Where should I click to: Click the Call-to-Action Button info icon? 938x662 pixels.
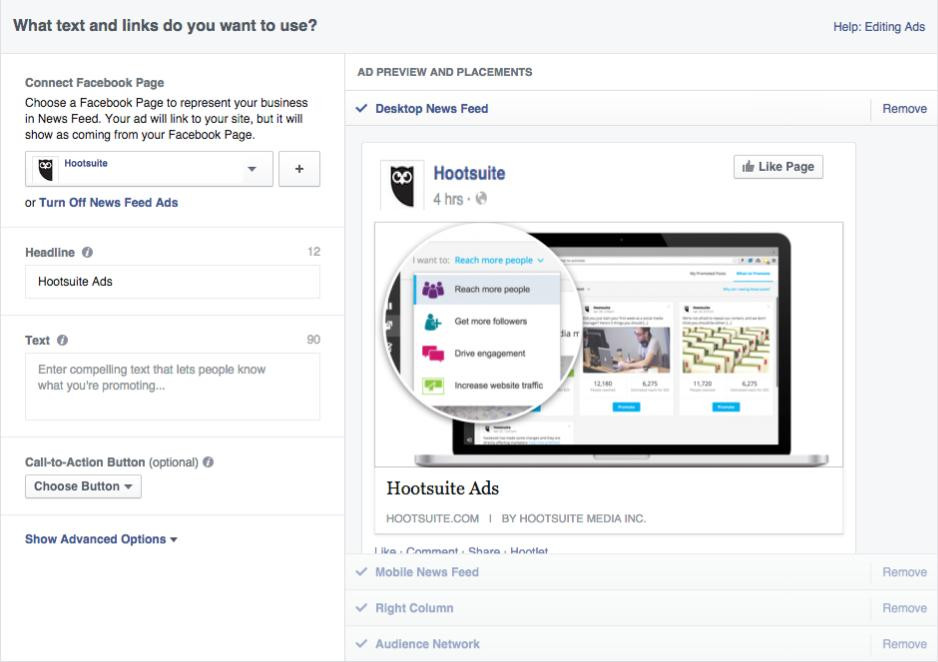click(208, 462)
